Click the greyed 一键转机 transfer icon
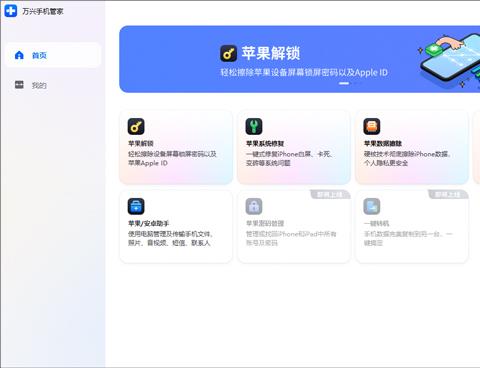The width and height of the screenshot is (480, 368). point(372,206)
